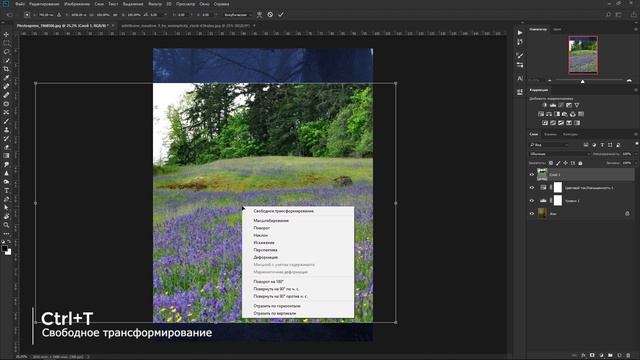This screenshot has width=640, height=360.
Task: Commit transform with the checkmark icon
Action: tap(281, 15)
